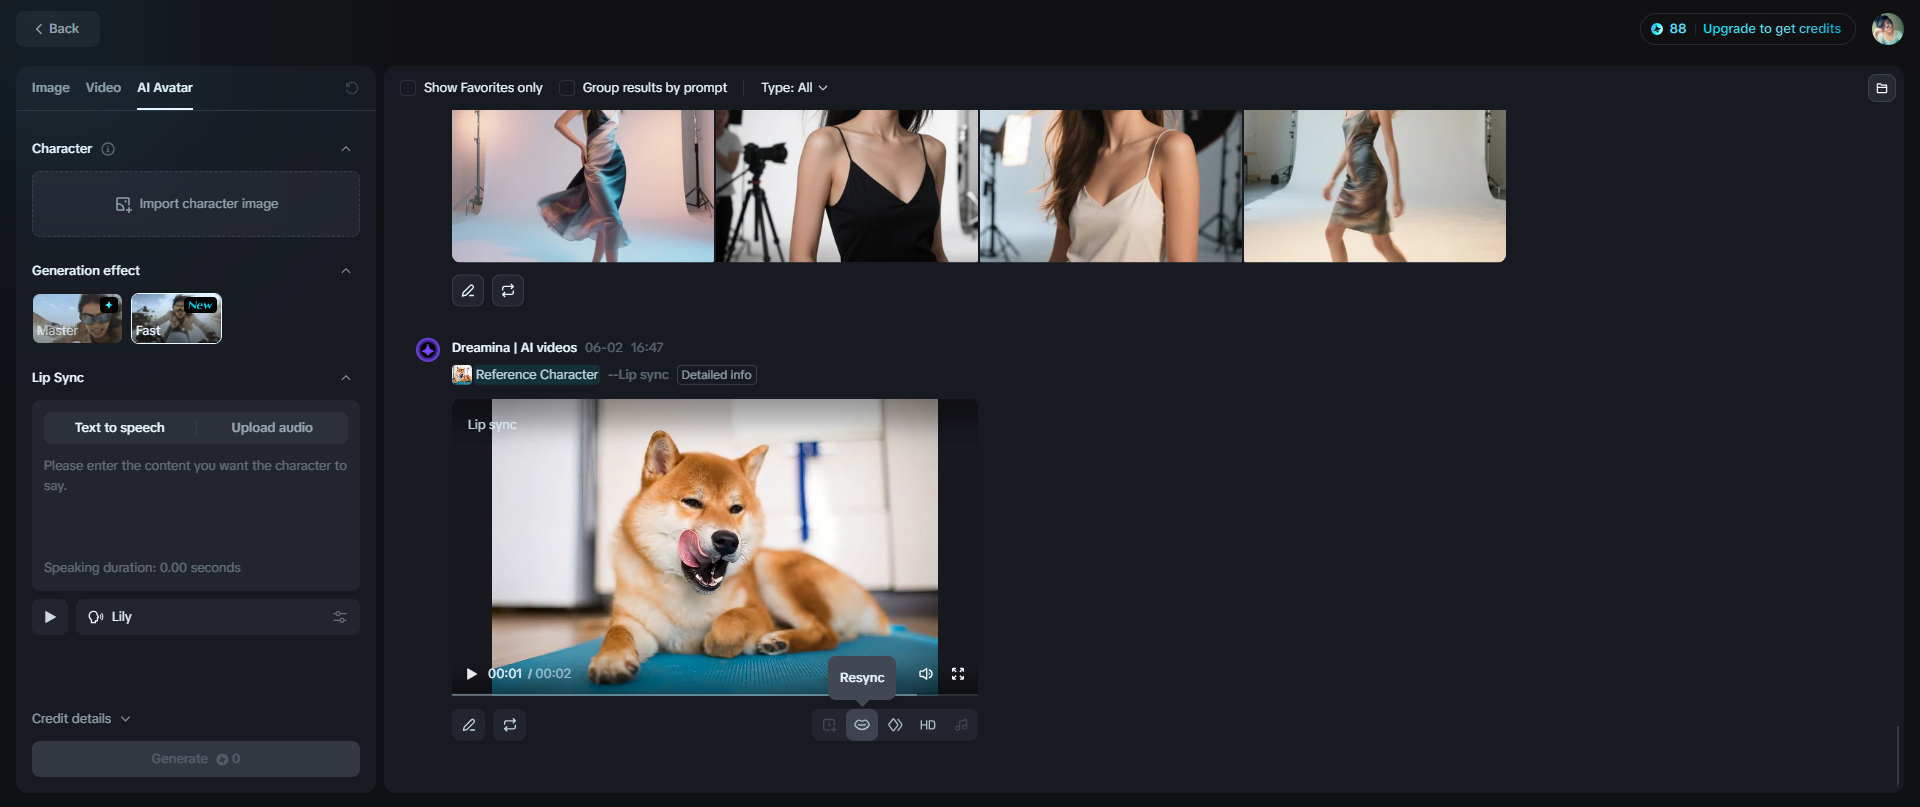Enter fullscreen video view
The height and width of the screenshot is (807, 1920).
(958, 674)
